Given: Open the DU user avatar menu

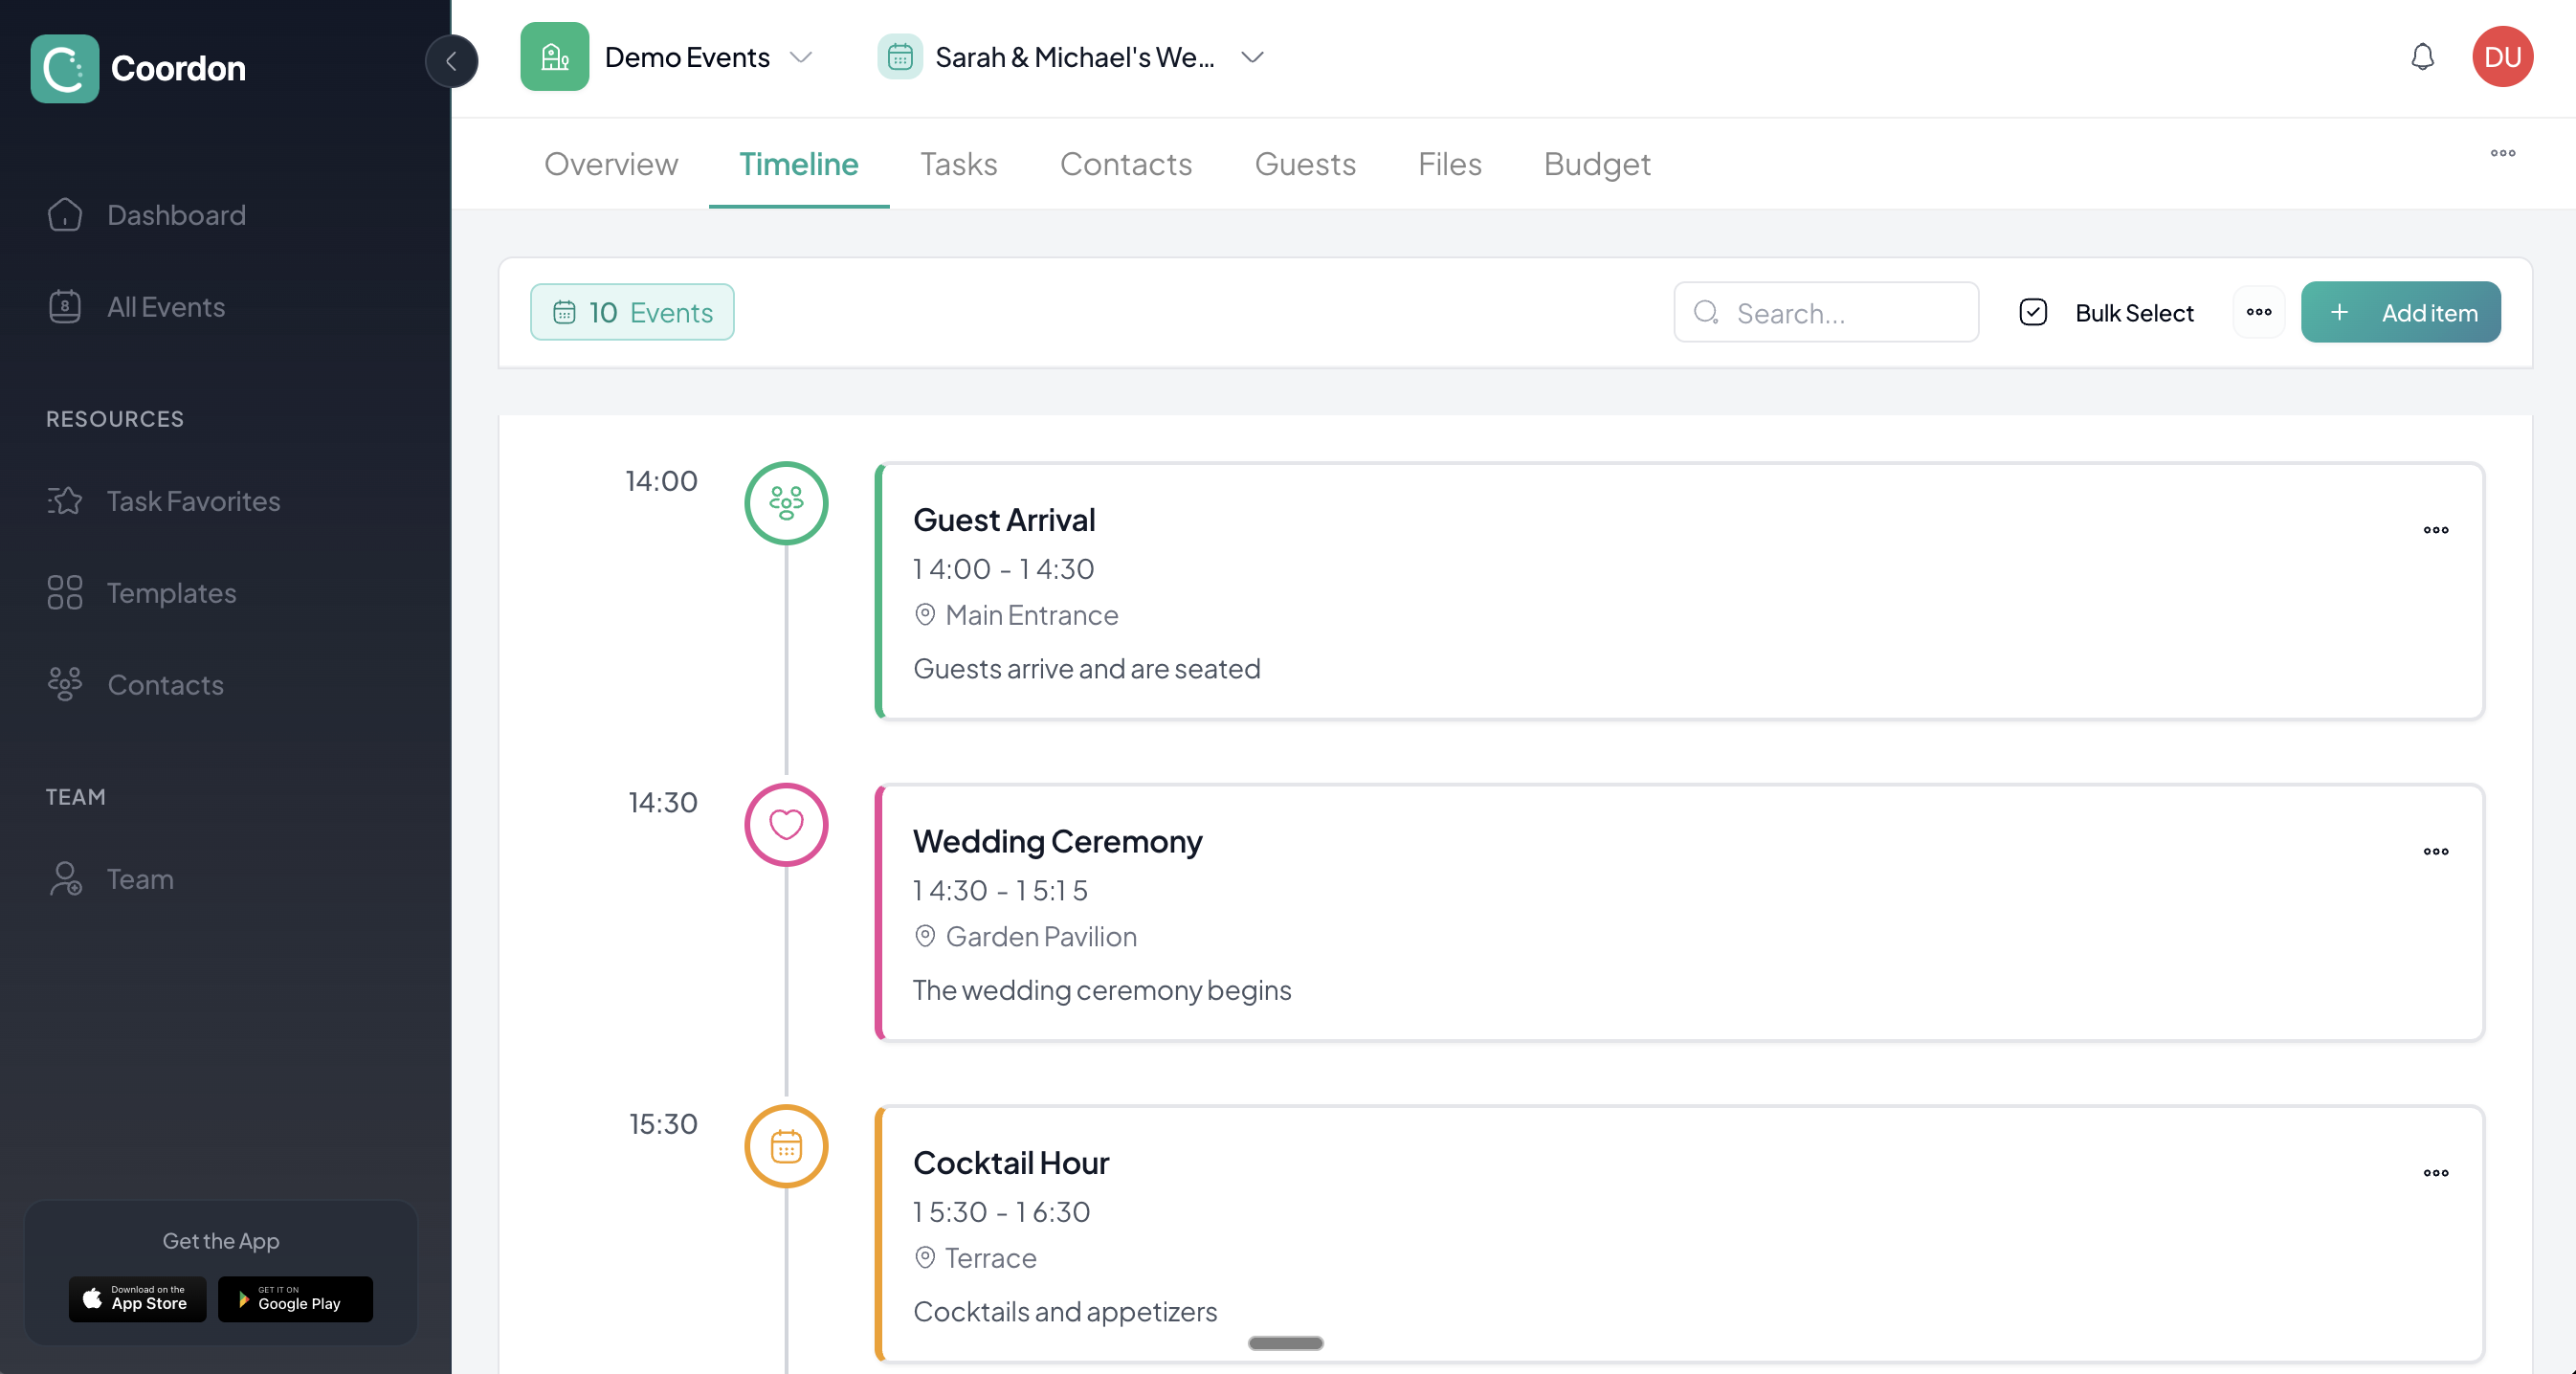Looking at the screenshot, I should pyautogui.click(x=2502, y=57).
